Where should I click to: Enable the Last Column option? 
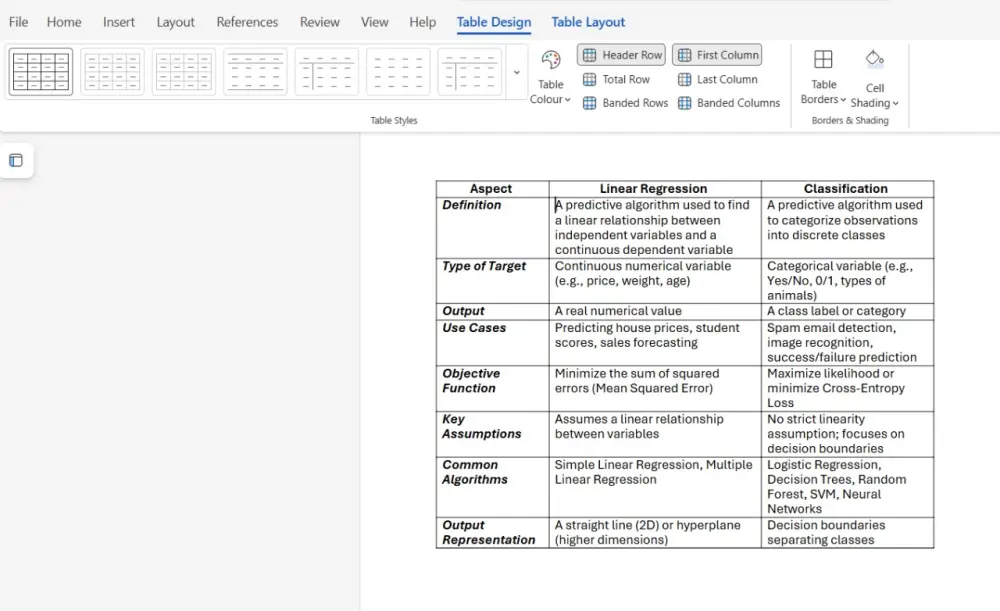click(x=717, y=79)
